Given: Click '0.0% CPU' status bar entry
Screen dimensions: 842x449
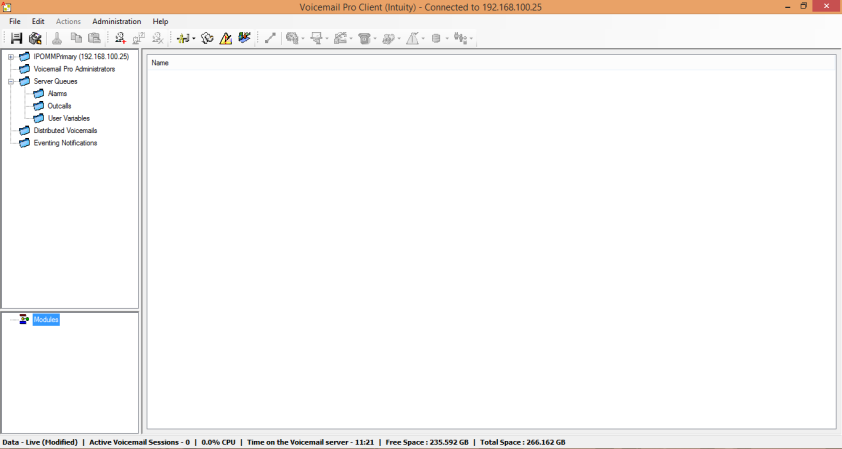Looking at the screenshot, I should 219,443.
